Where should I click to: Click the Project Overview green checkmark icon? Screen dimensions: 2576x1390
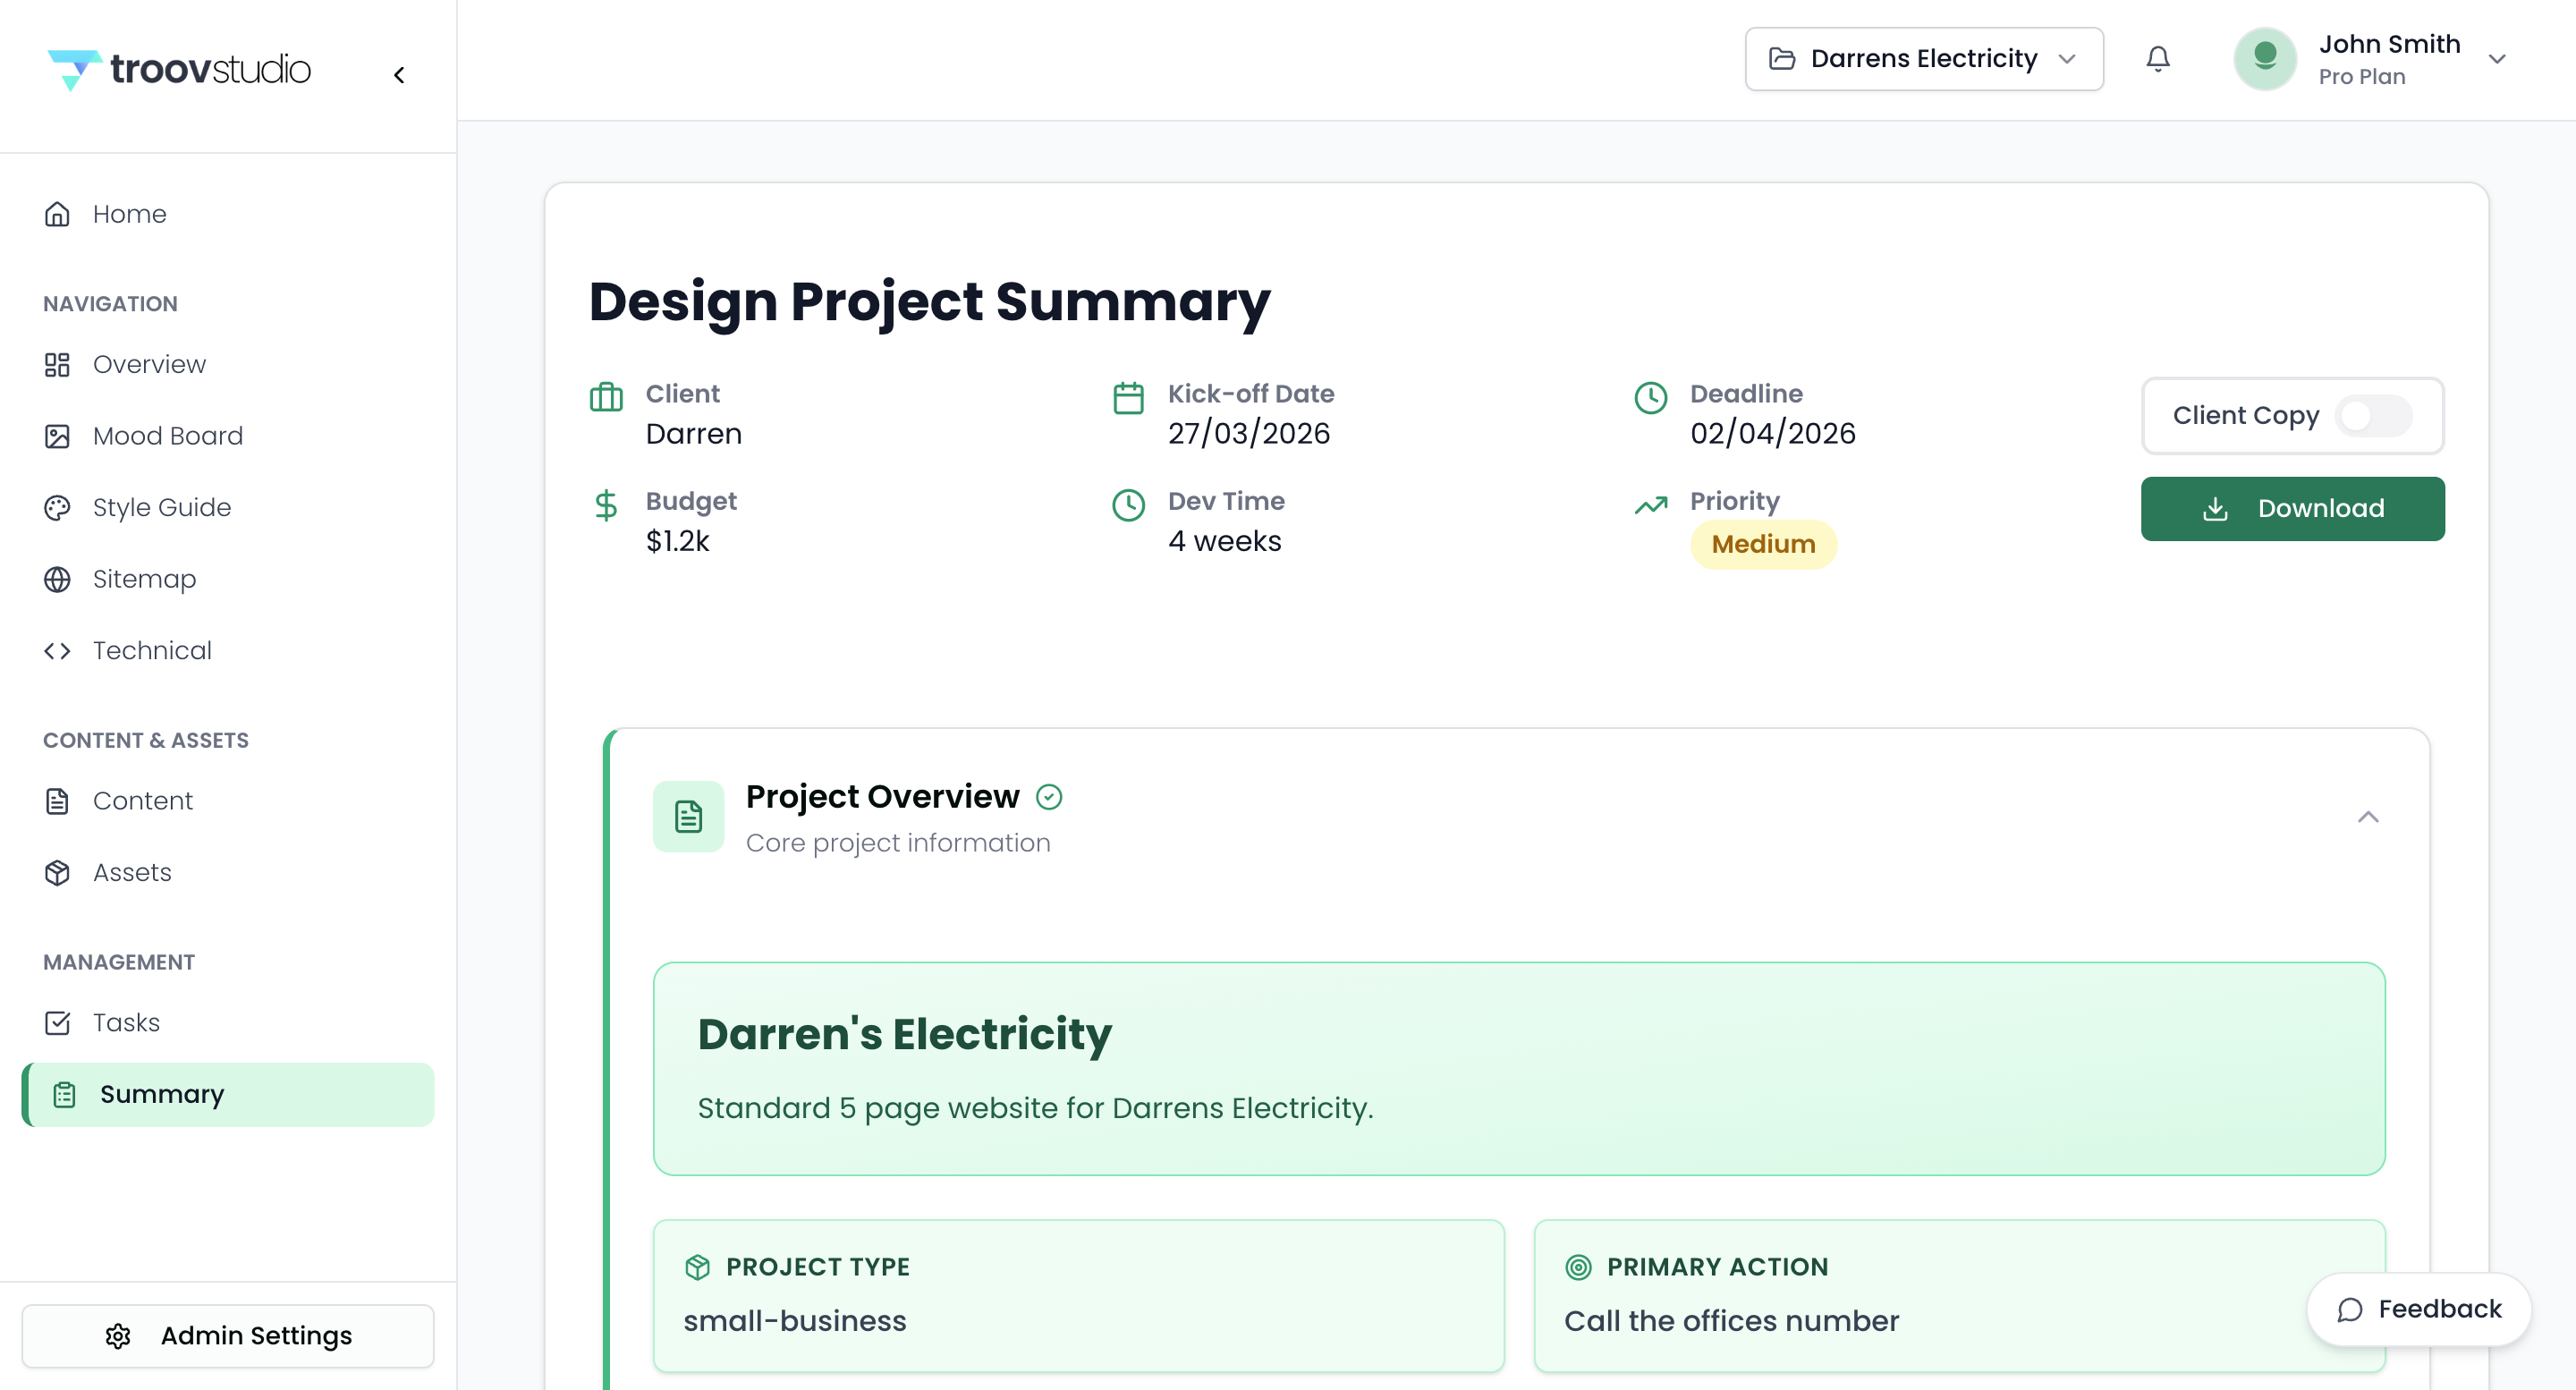point(1049,796)
